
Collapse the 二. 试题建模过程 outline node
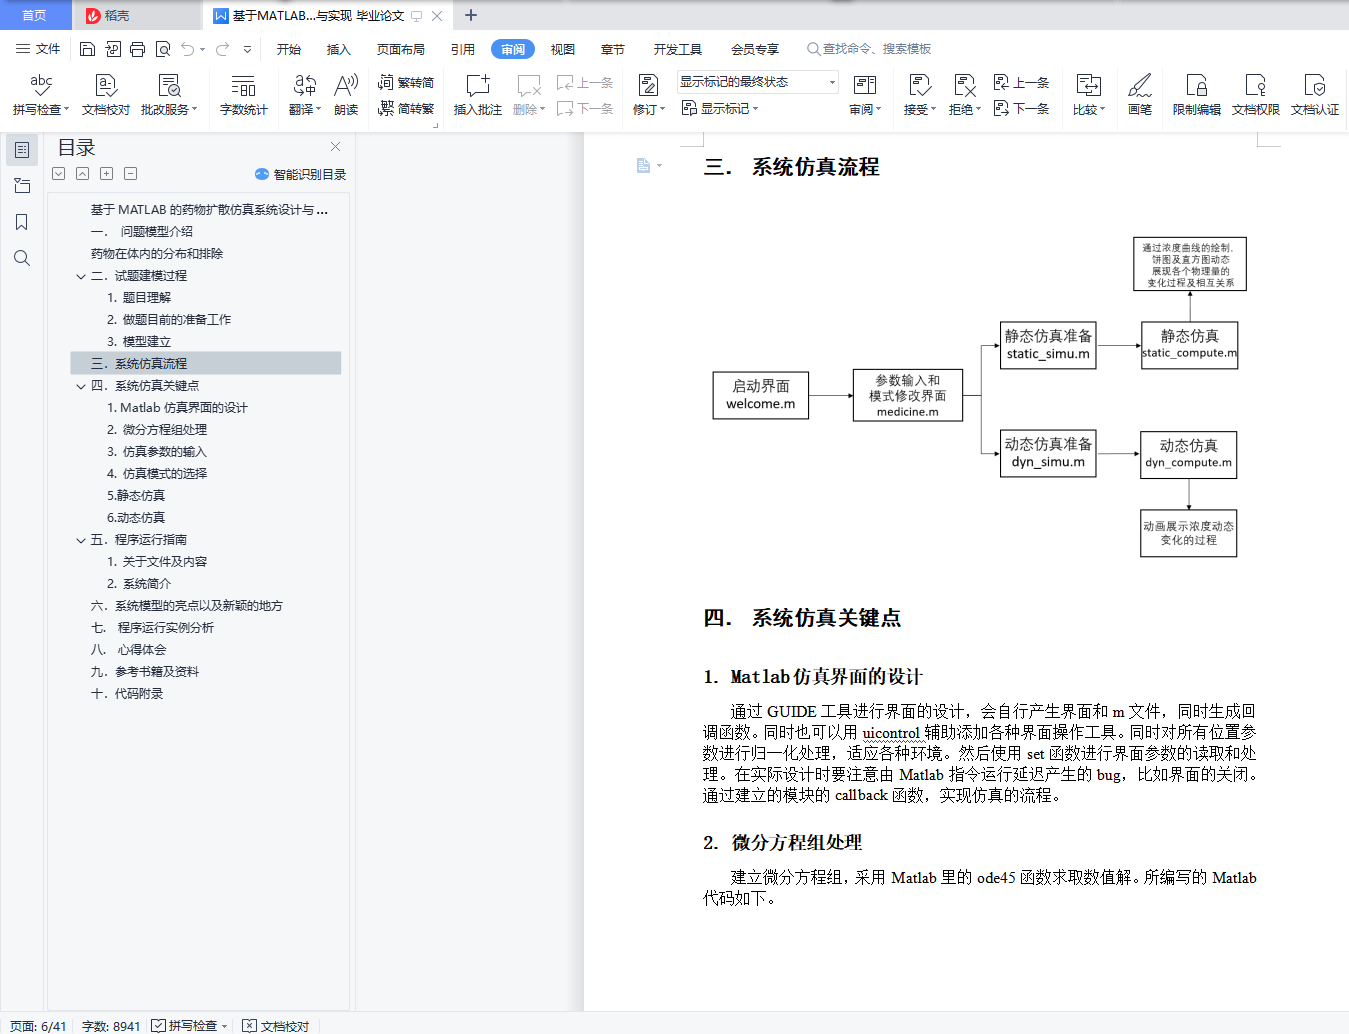point(81,276)
